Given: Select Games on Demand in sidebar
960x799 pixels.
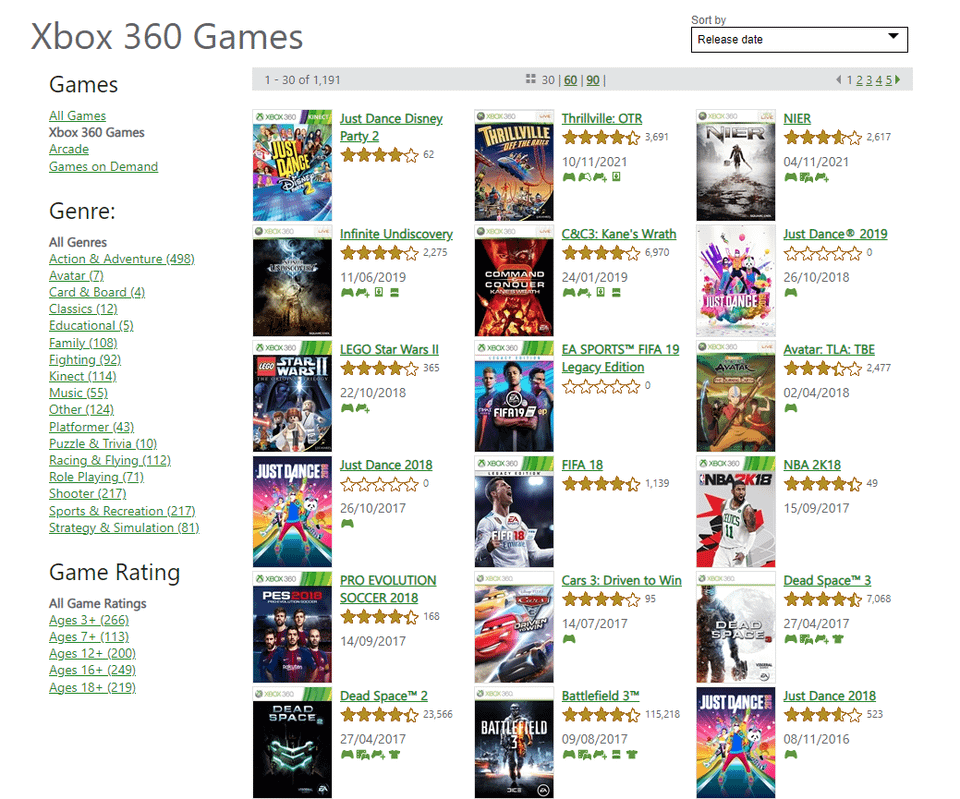Looking at the screenshot, I should [x=103, y=166].
